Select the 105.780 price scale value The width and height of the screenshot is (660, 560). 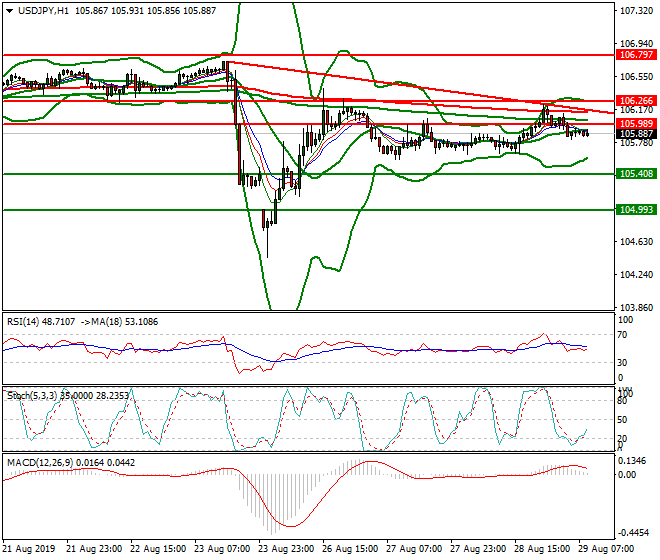pyautogui.click(x=636, y=143)
